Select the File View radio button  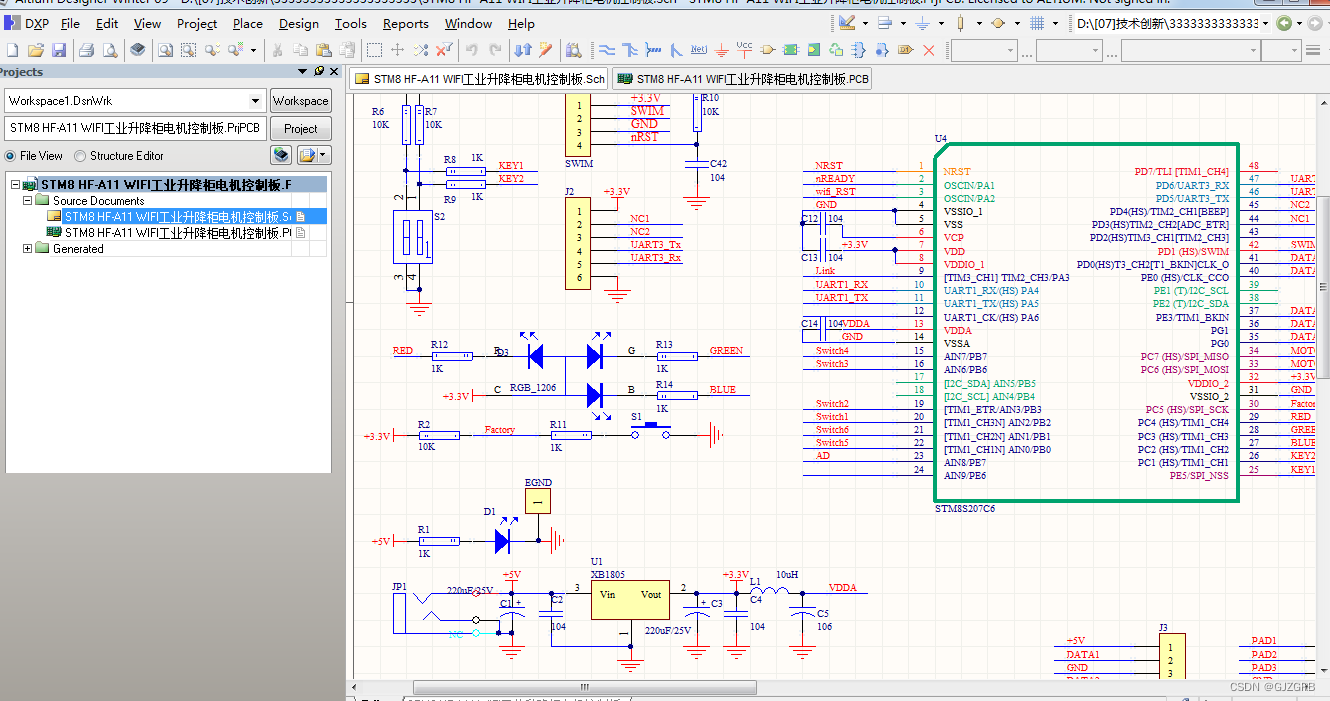point(10,155)
